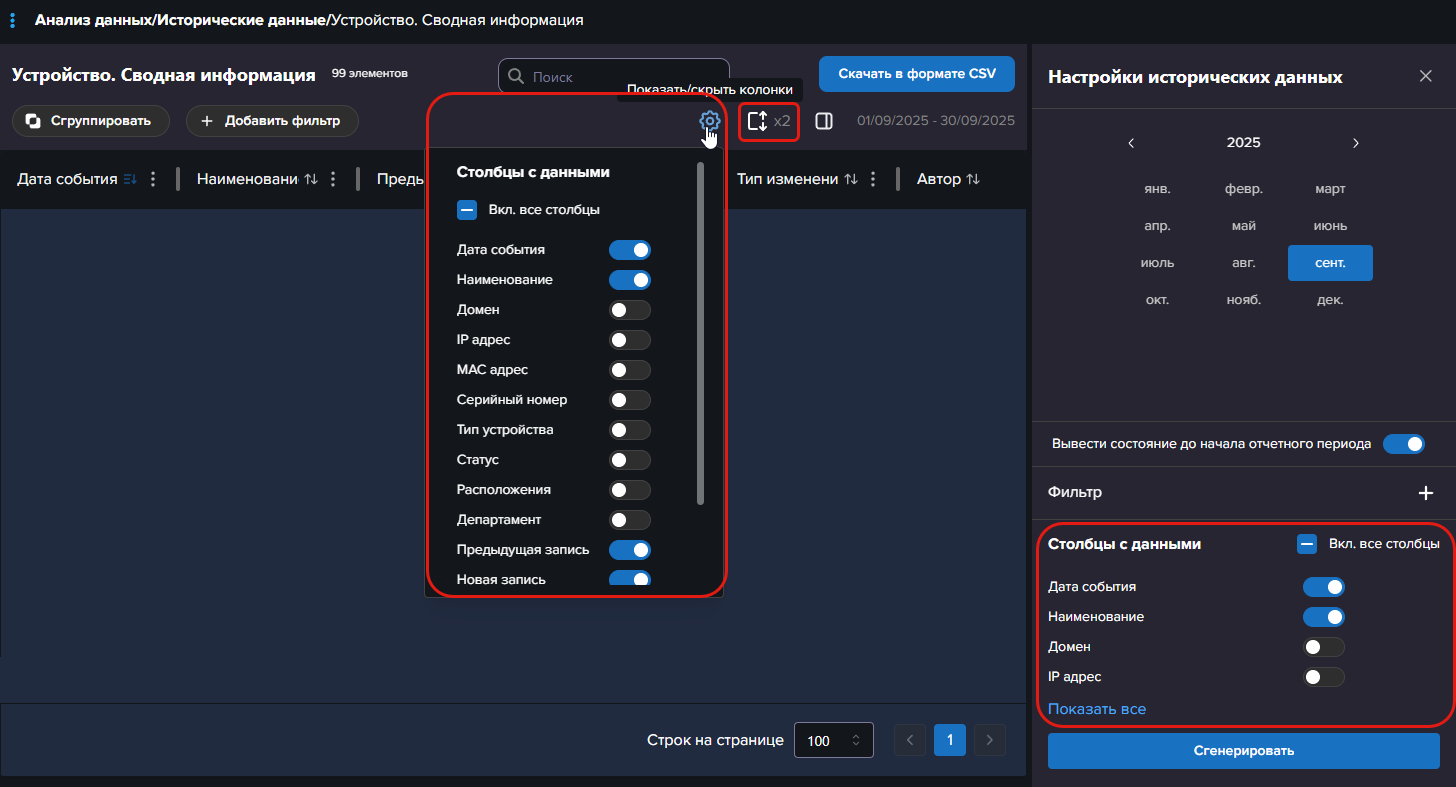
Task: Close the historical data settings panel
Action: pos(1425,77)
